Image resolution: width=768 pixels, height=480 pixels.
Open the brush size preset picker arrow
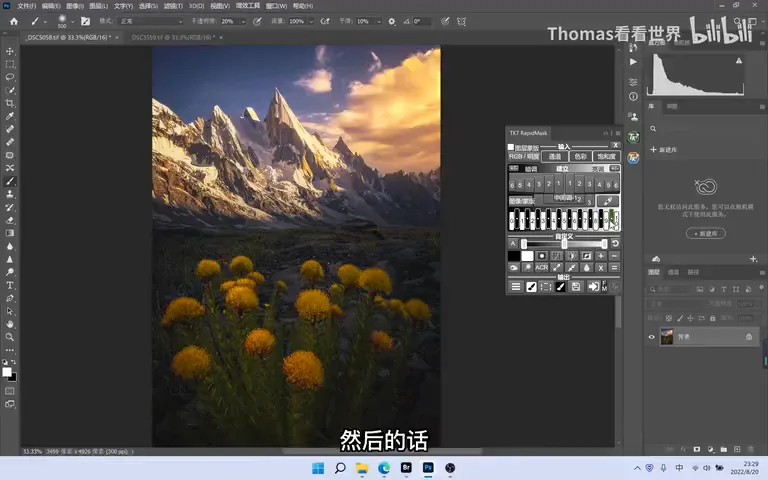(x=72, y=22)
